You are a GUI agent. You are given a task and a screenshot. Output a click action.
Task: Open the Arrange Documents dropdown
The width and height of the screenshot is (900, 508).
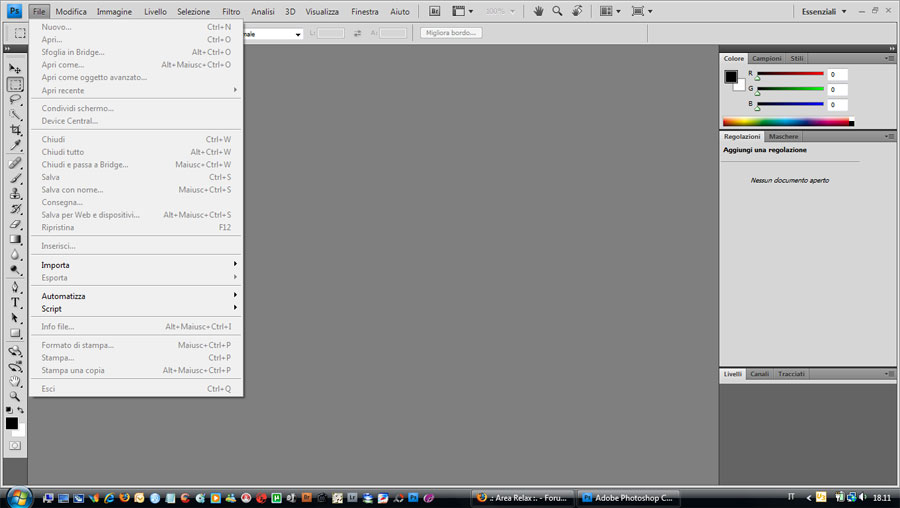point(610,11)
